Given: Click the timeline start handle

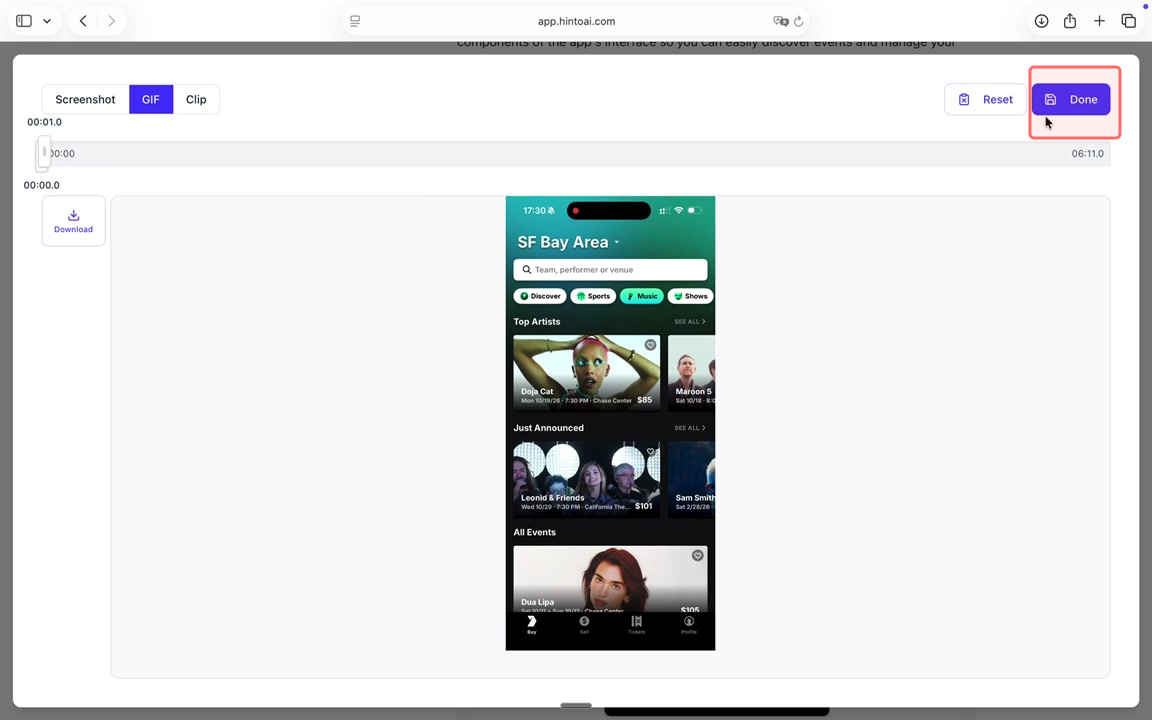Looking at the screenshot, I should pyautogui.click(x=44, y=153).
